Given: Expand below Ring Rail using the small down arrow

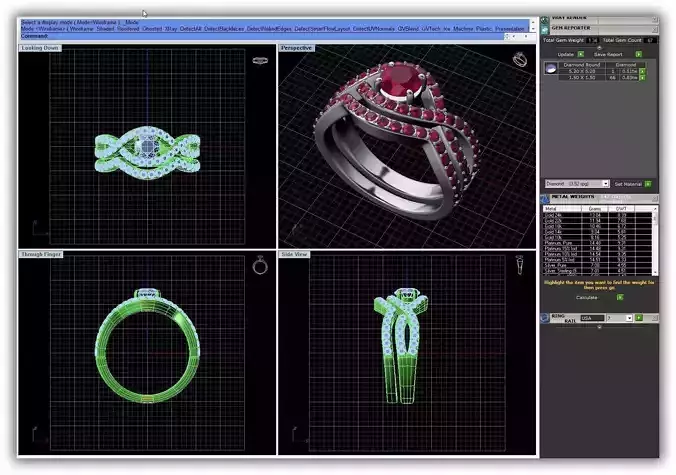Looking at the screenshot, I should pos(599,327).
